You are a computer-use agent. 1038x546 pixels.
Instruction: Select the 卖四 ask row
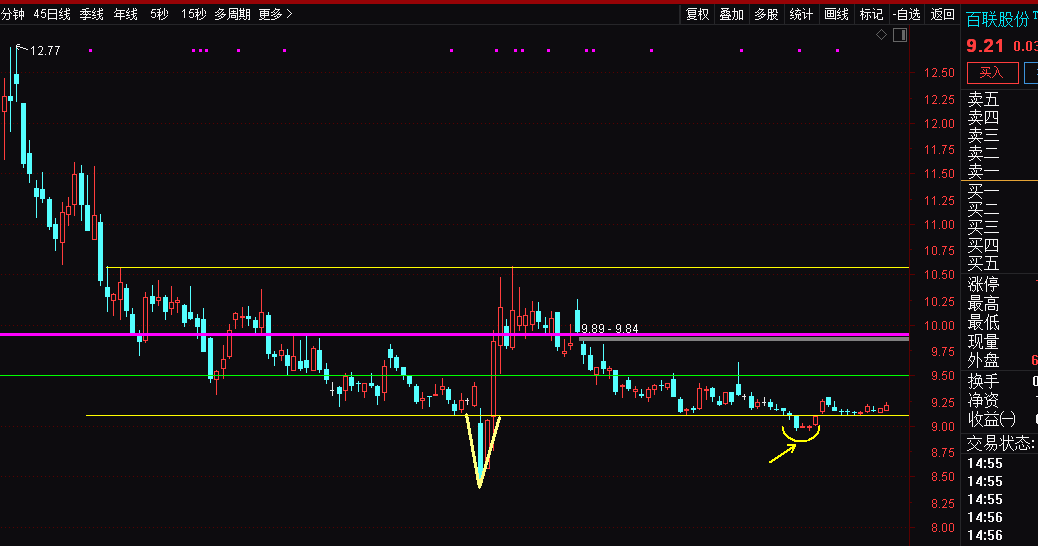(983, 118)
